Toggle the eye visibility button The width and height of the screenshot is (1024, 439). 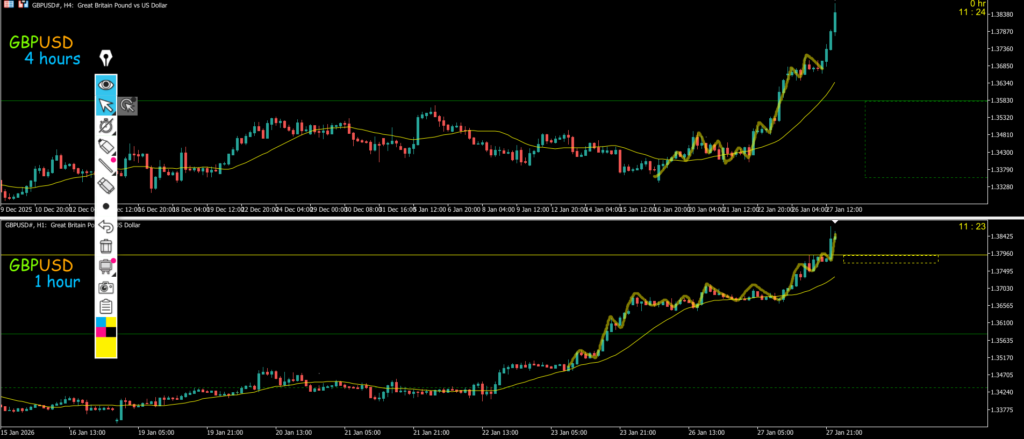click(106, 85)
